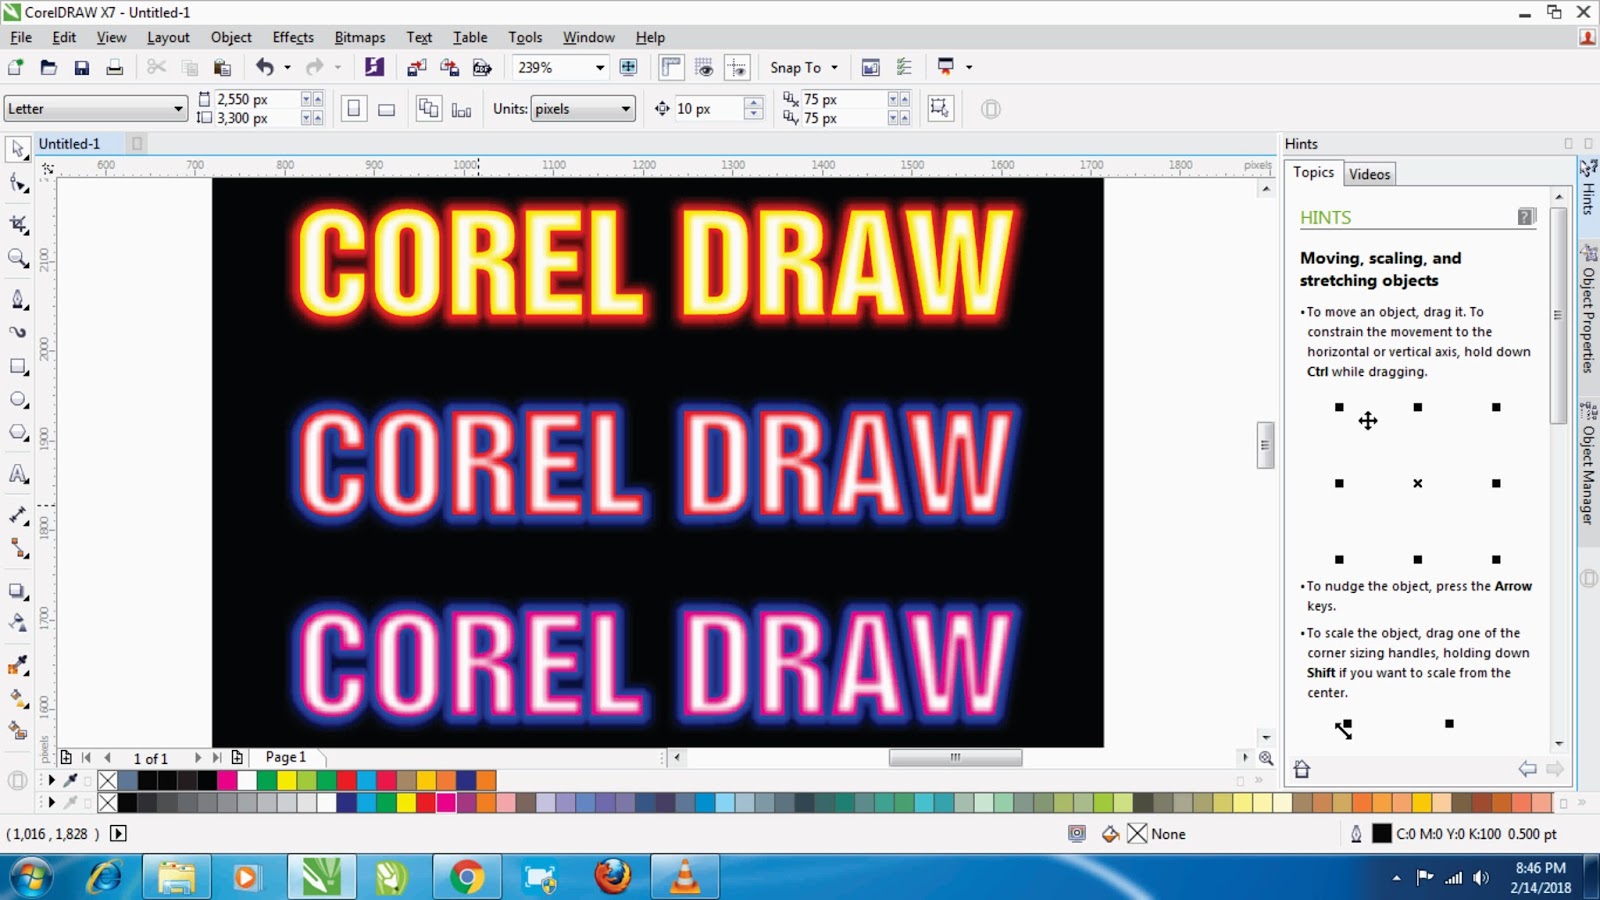Open the File menu
The height and width of the screenshot is (900, 1600).
tap(21, 37)
